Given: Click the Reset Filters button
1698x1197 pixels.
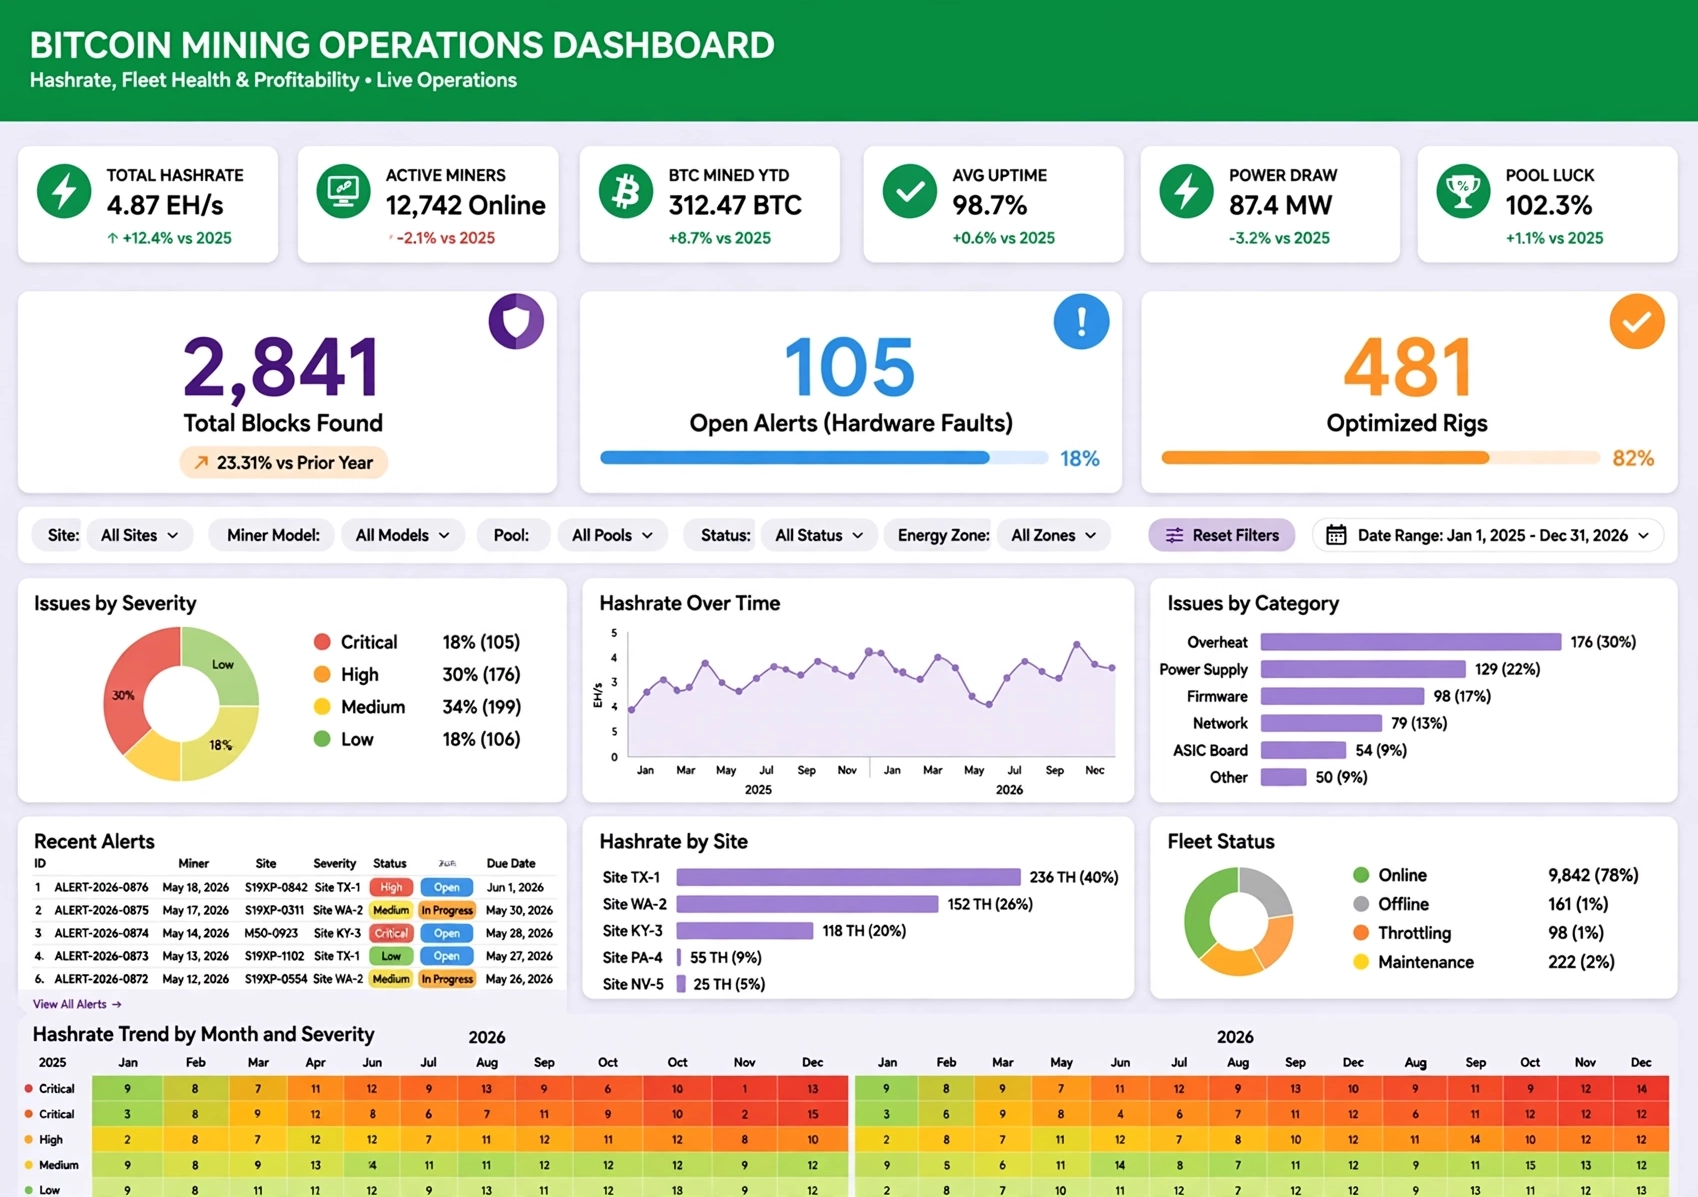Looking at the screenshot, I should [1221, 535].
